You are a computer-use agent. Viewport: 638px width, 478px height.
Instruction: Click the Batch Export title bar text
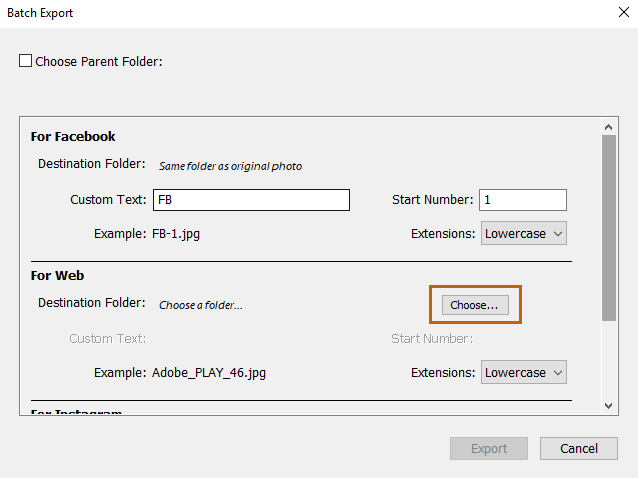pyautogui.click(x=40, y=14)
